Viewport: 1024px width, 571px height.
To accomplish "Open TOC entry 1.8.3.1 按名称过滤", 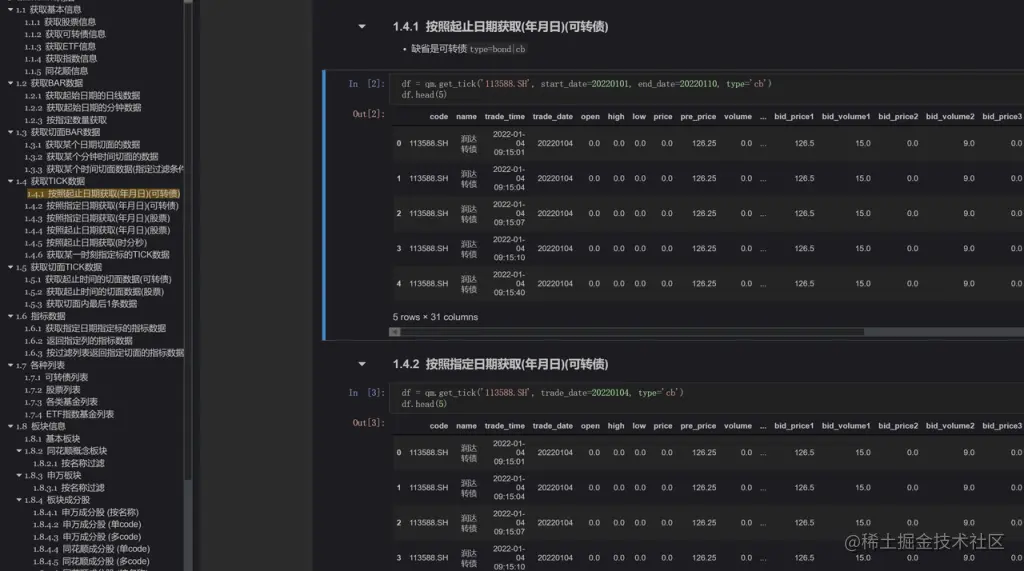I will (69, 487).
